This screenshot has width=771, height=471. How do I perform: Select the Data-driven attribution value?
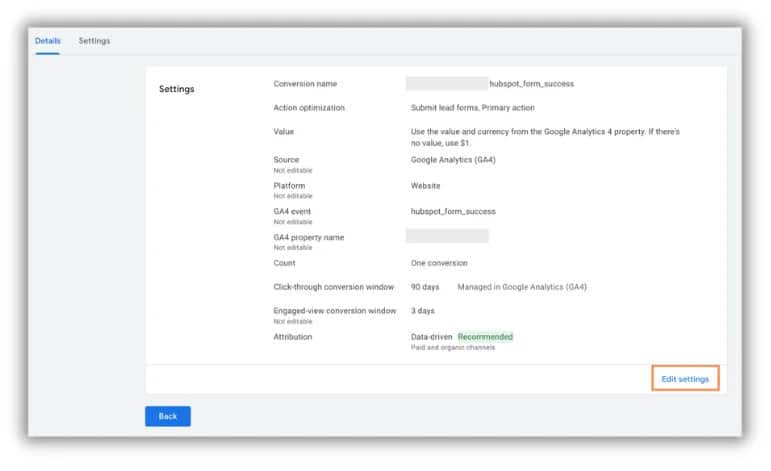coord(431,337)
